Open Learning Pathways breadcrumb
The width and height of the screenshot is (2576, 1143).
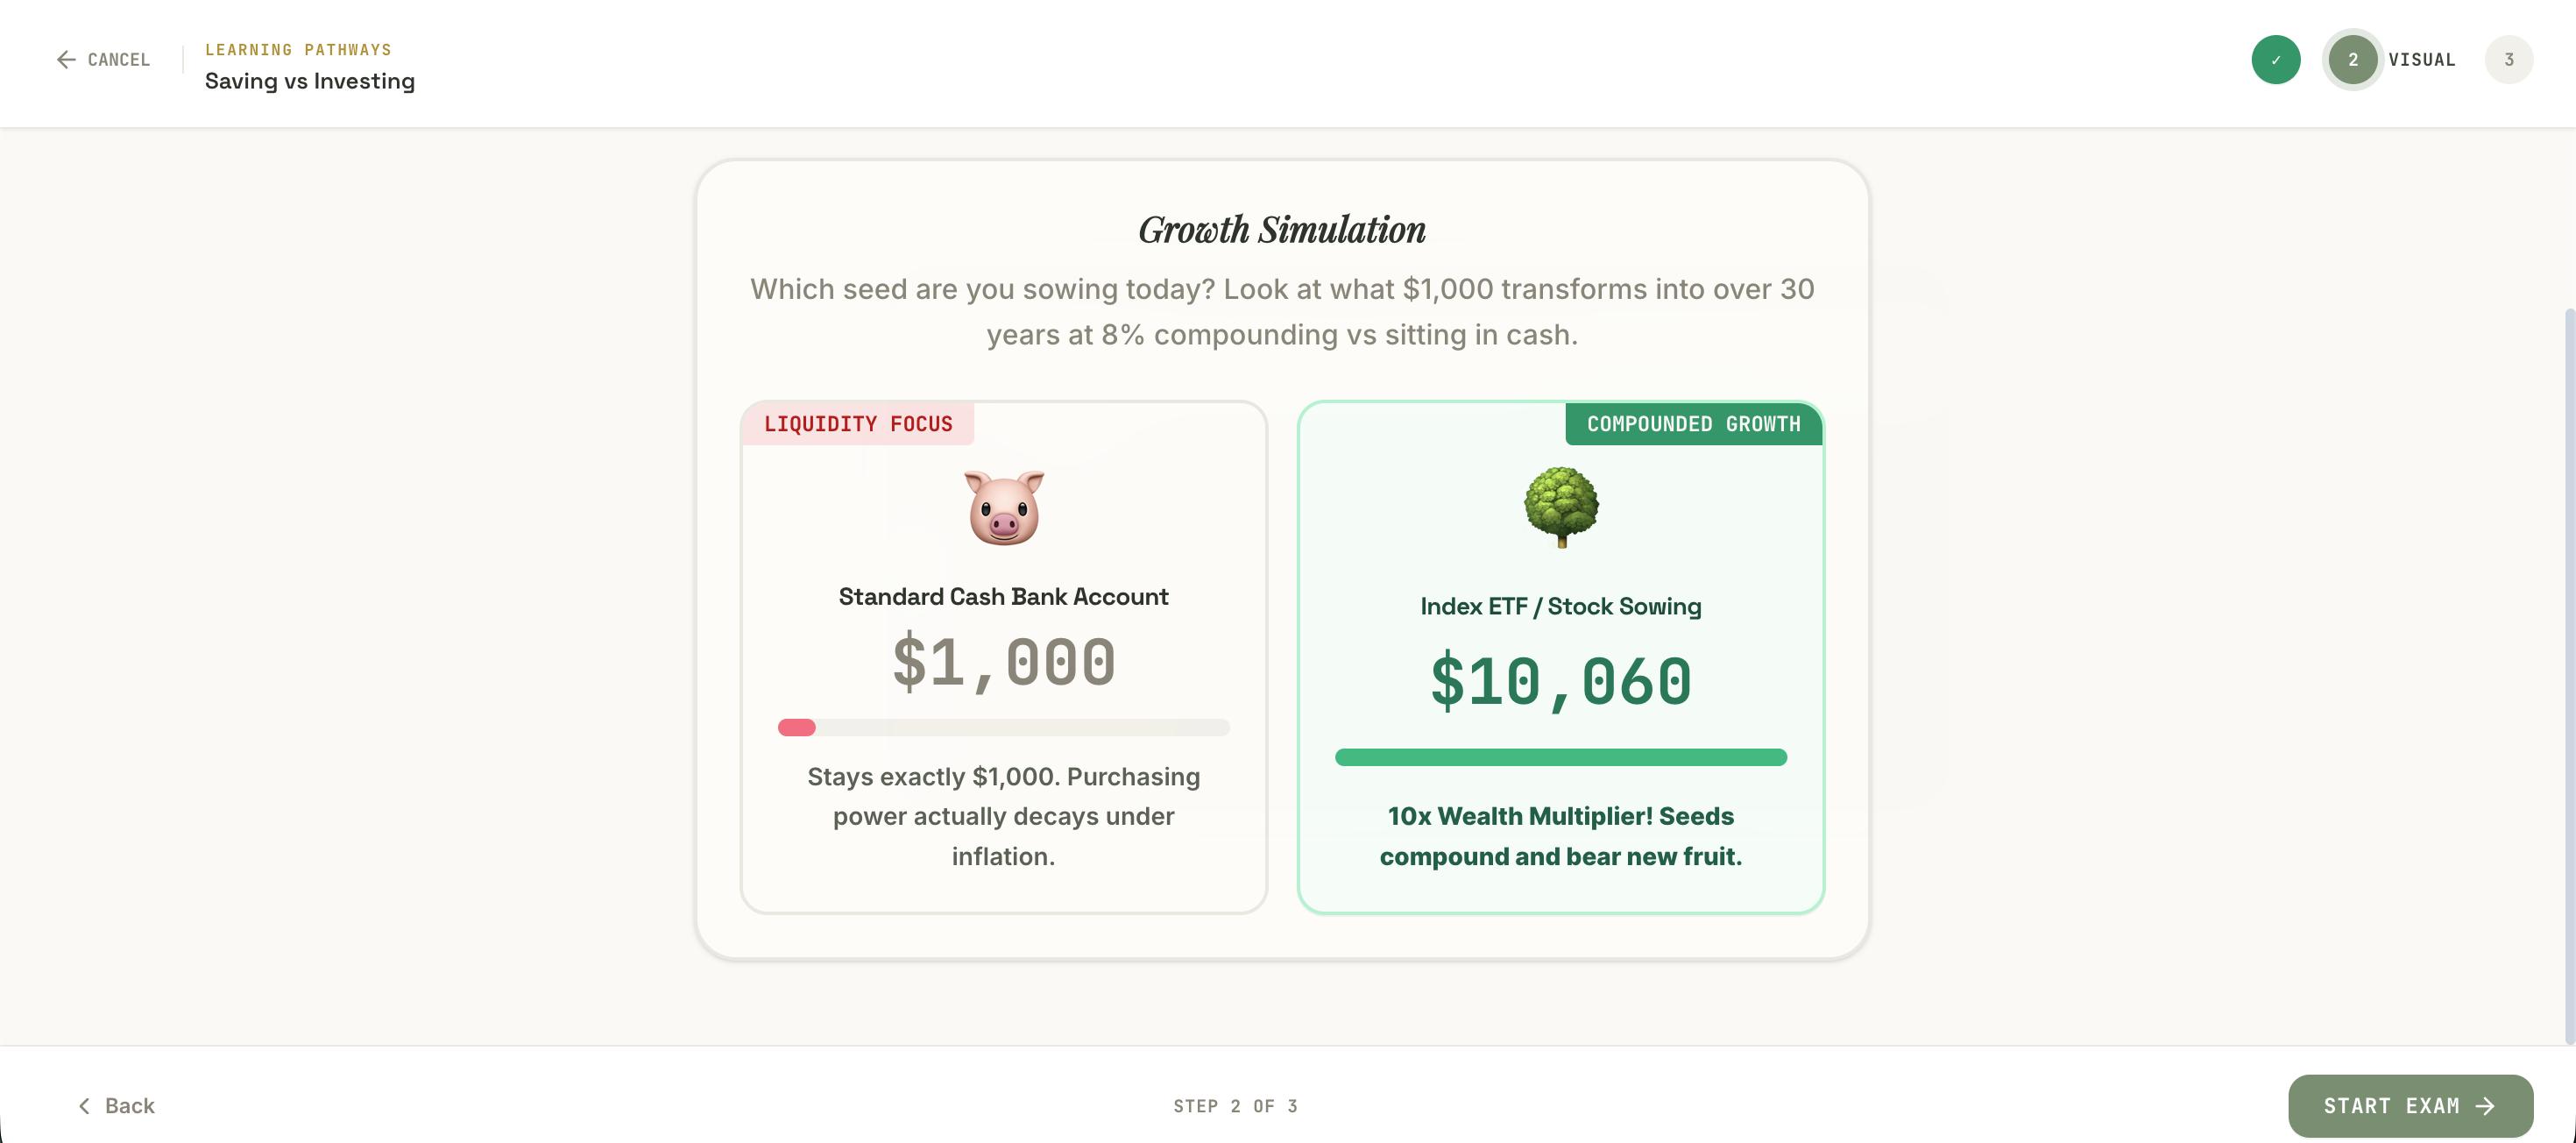coord(298,50)
